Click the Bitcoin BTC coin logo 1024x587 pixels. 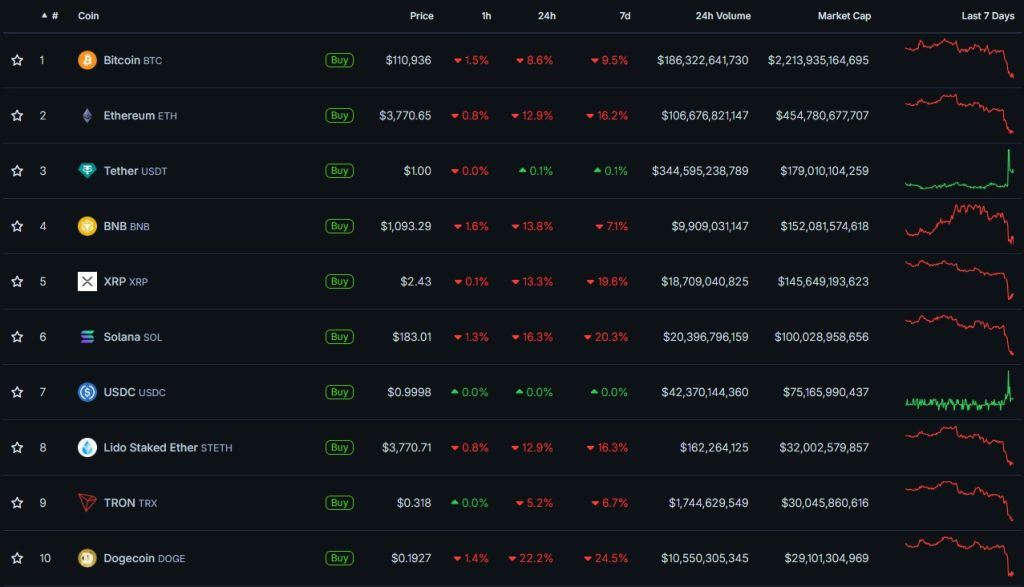tap(88, 60)
